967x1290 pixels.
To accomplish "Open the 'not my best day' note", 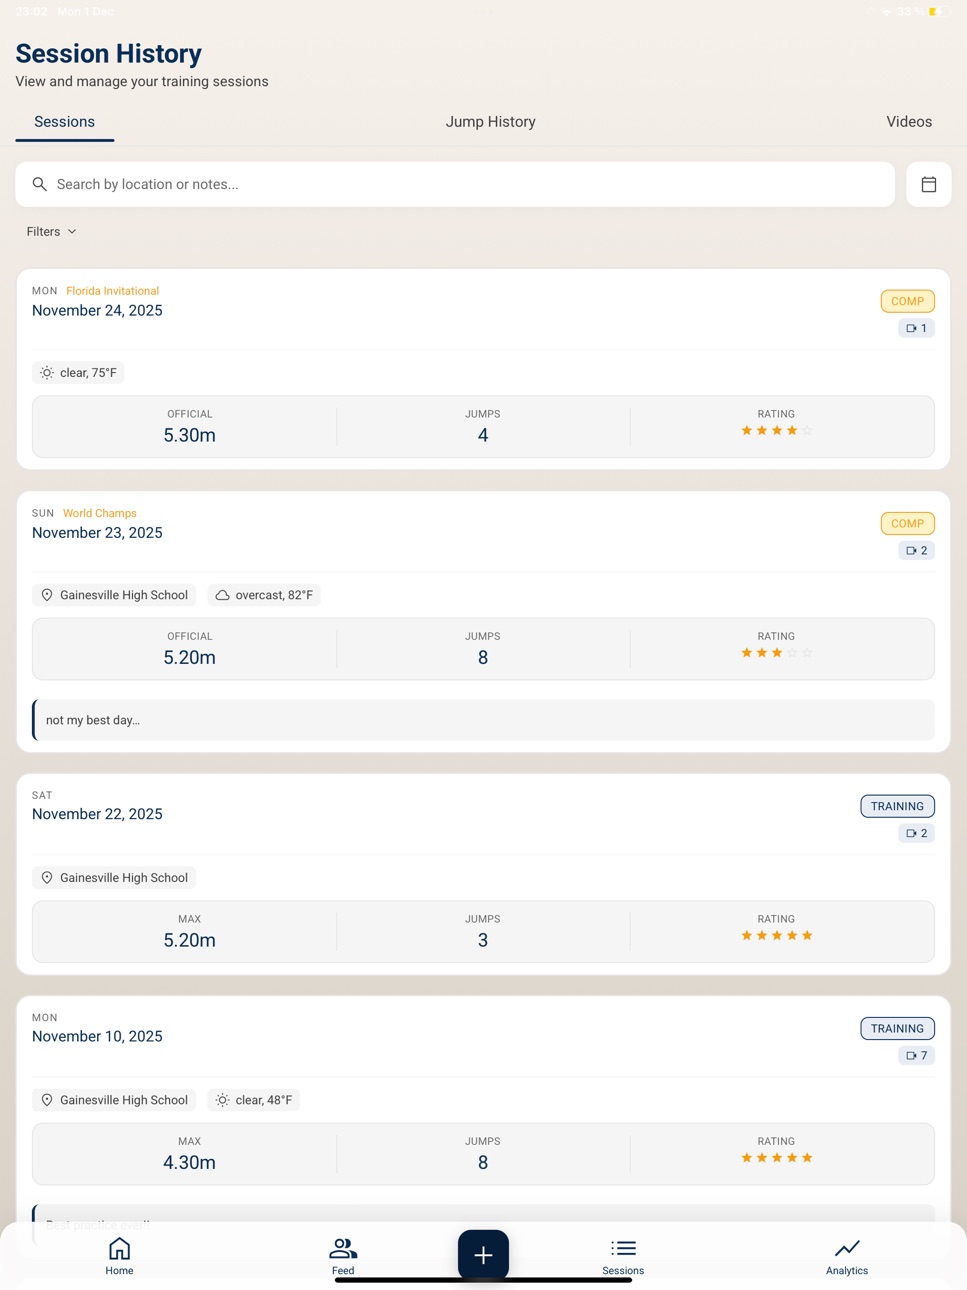I will pos(483,720).
